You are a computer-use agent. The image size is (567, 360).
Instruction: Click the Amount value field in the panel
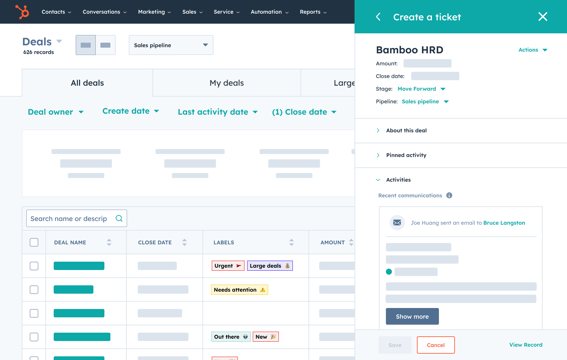pyautogui.click(x=427, y=63)
